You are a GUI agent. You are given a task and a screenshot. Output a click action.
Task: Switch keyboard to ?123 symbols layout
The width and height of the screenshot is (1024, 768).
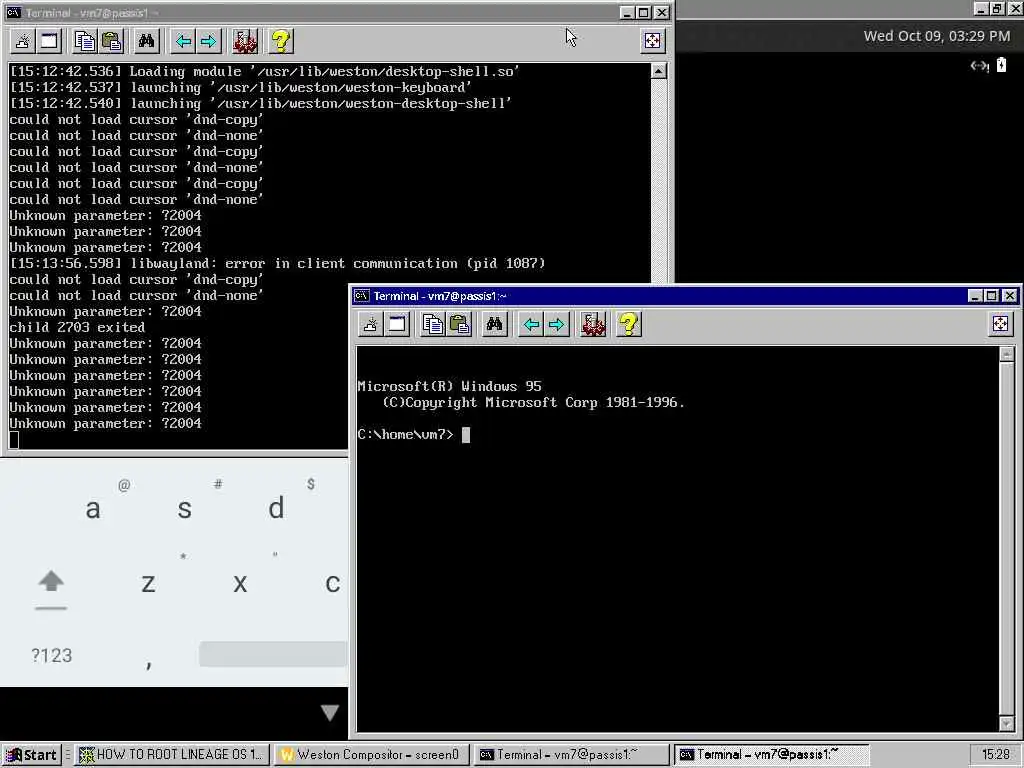point(52,655)
